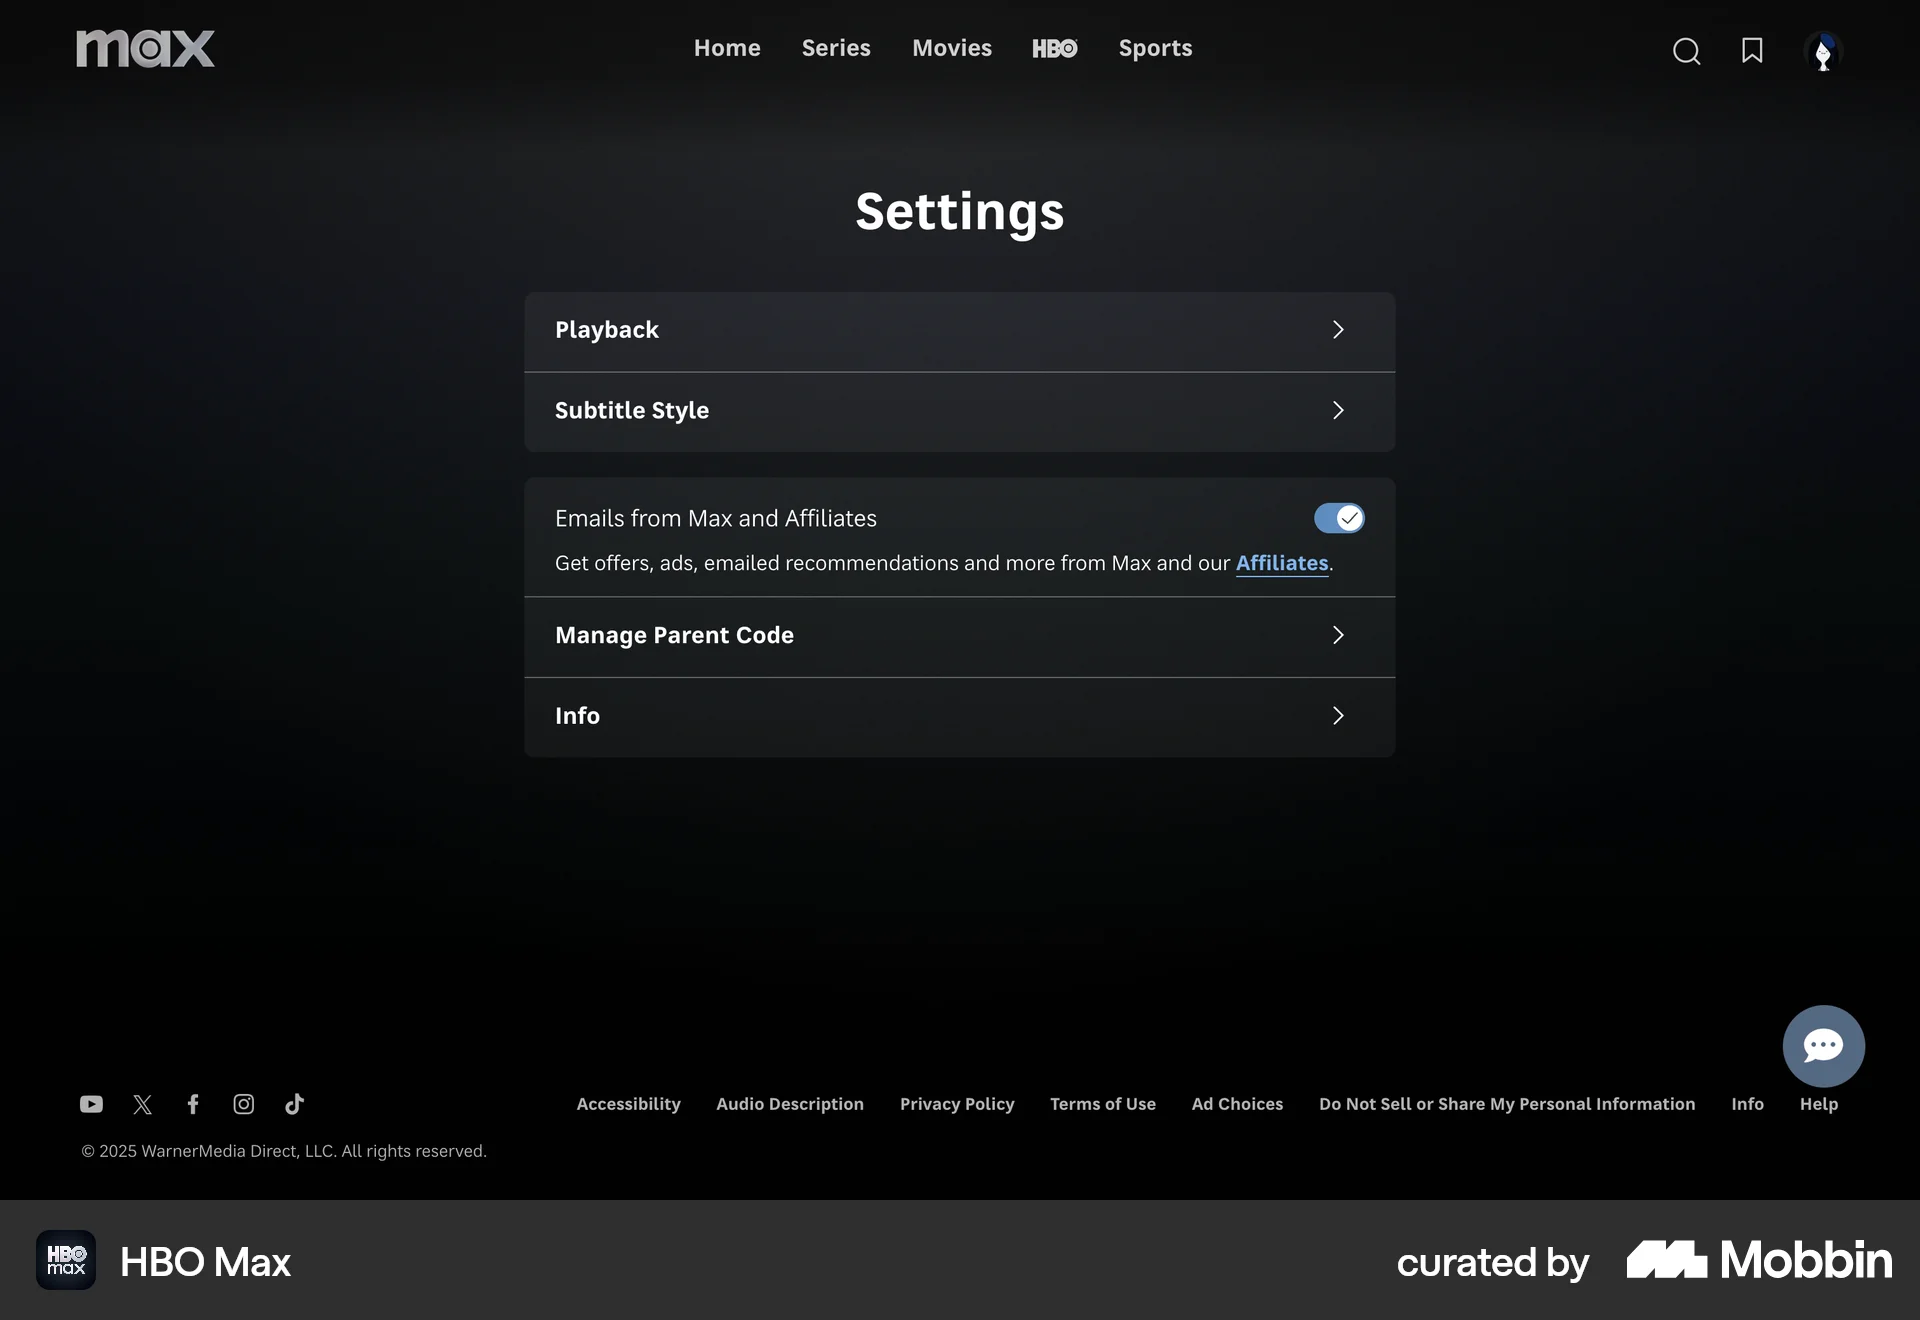Open Max's Facebook page
1920x1320 pixels.
coord(193,1104)
